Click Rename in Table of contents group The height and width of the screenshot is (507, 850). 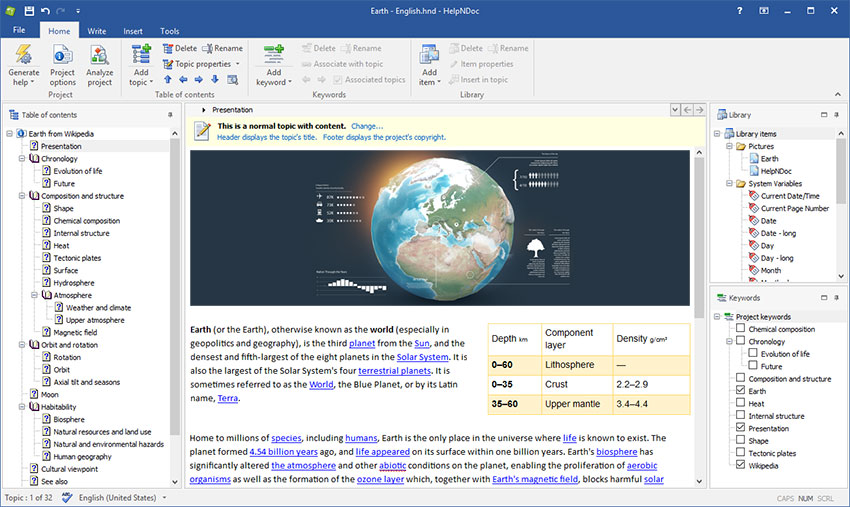click(222, 48)
